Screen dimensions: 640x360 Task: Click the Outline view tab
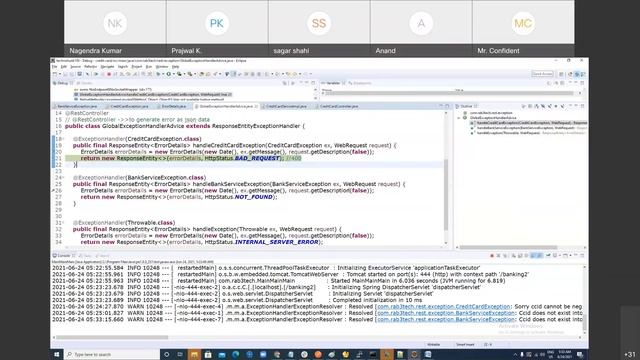pos(466,106)
